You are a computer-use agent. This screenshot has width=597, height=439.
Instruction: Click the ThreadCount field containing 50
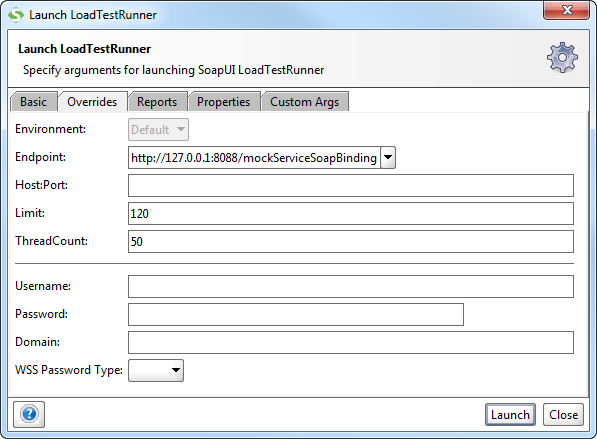(x=351, y=241)
